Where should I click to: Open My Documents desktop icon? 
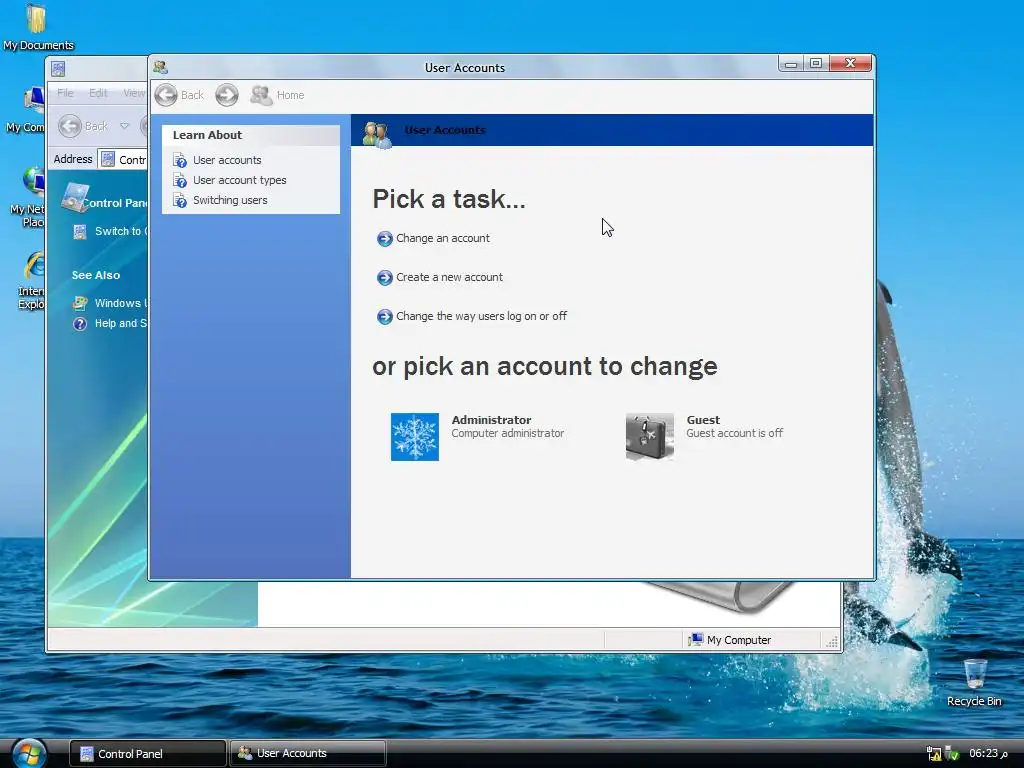[38, 27]
